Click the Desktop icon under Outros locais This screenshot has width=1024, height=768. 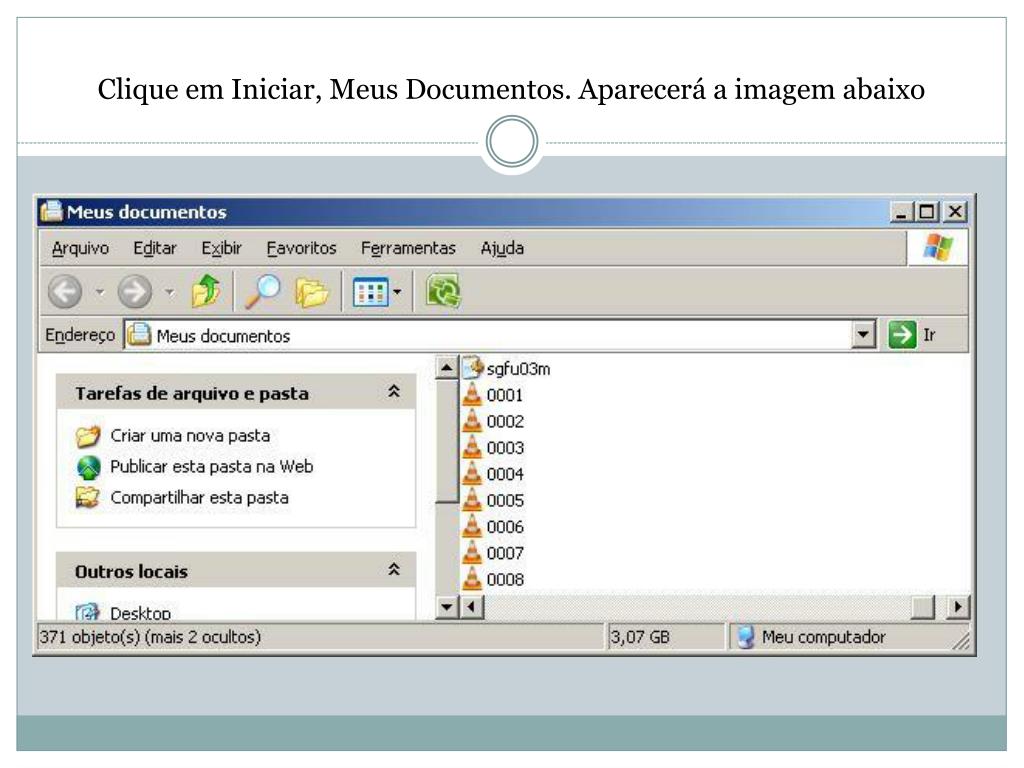(x=88, y=612)
